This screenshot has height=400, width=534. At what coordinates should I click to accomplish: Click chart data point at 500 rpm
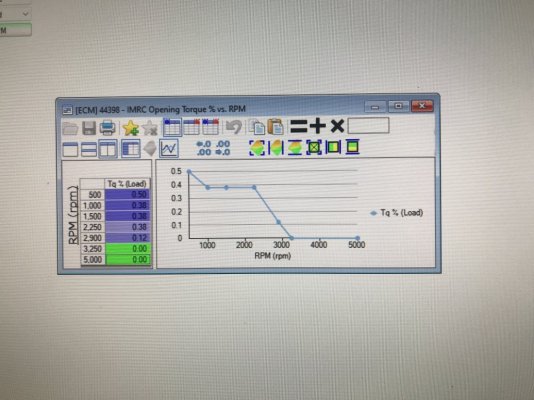189,172
